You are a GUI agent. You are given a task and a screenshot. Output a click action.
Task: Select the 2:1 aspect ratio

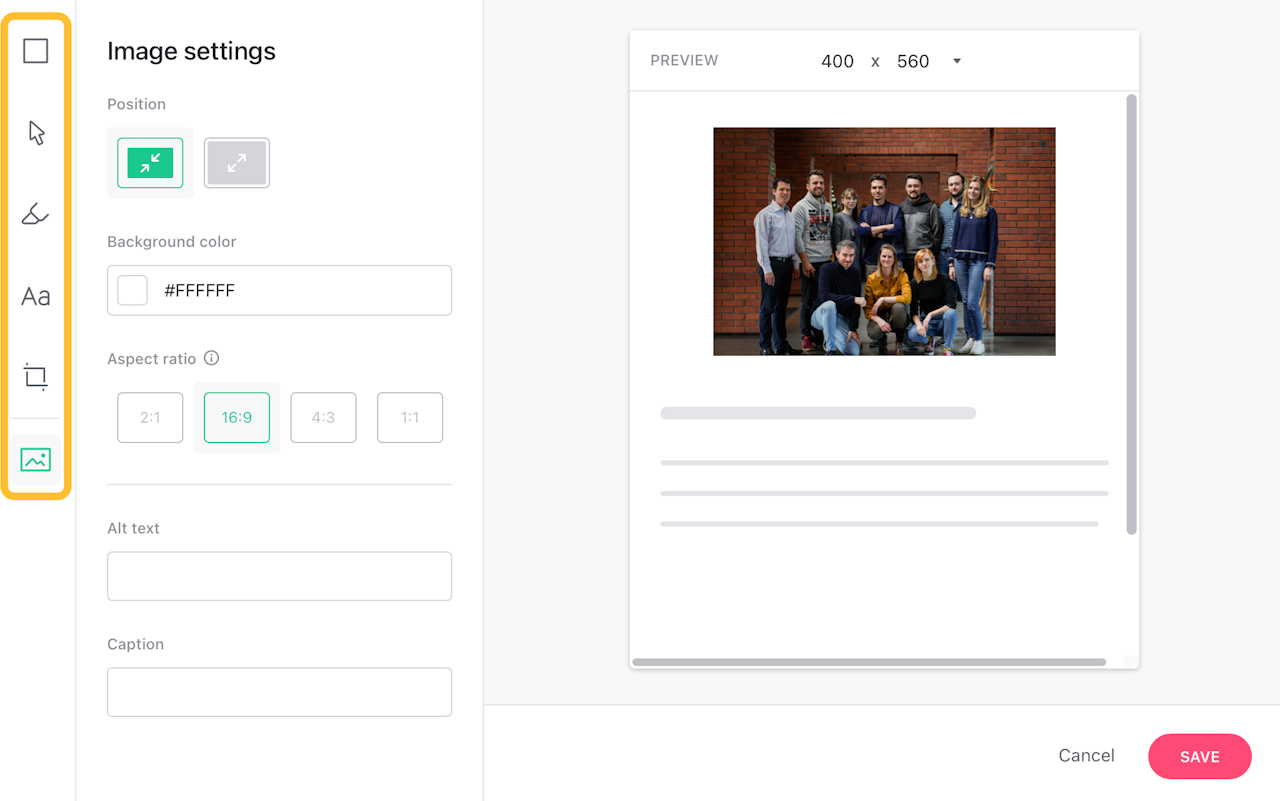point(150,417)
